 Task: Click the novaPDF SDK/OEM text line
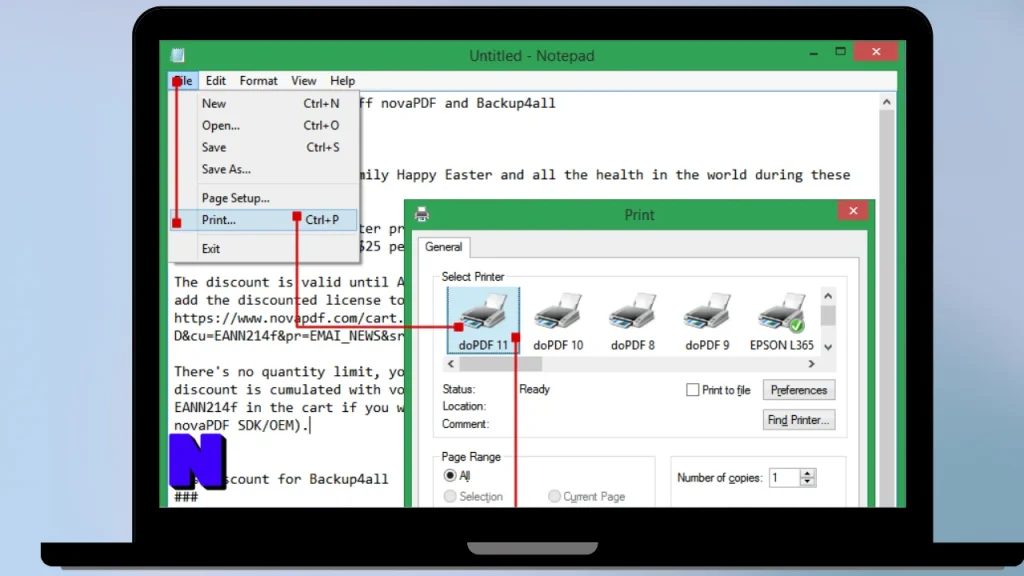tap(242, 425)
